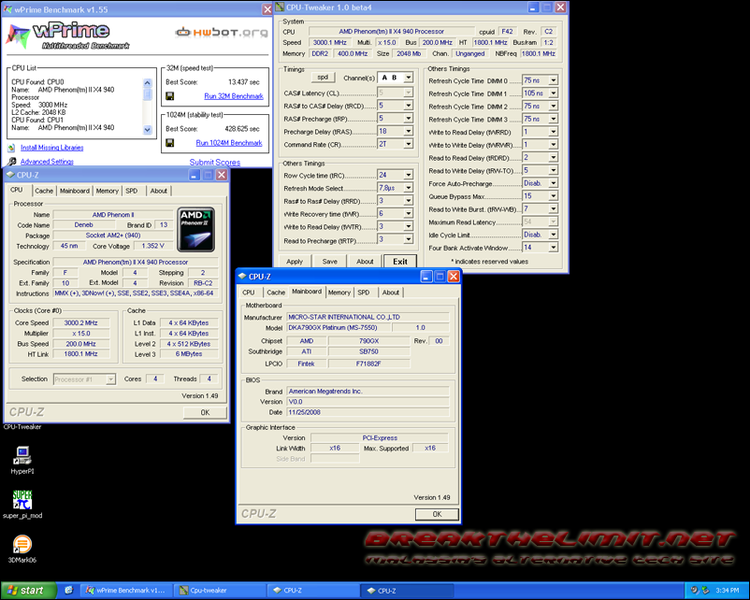750x600 pixels.
Task: Click the system tray clock 3:34 PM
Action: click(727, 590)
